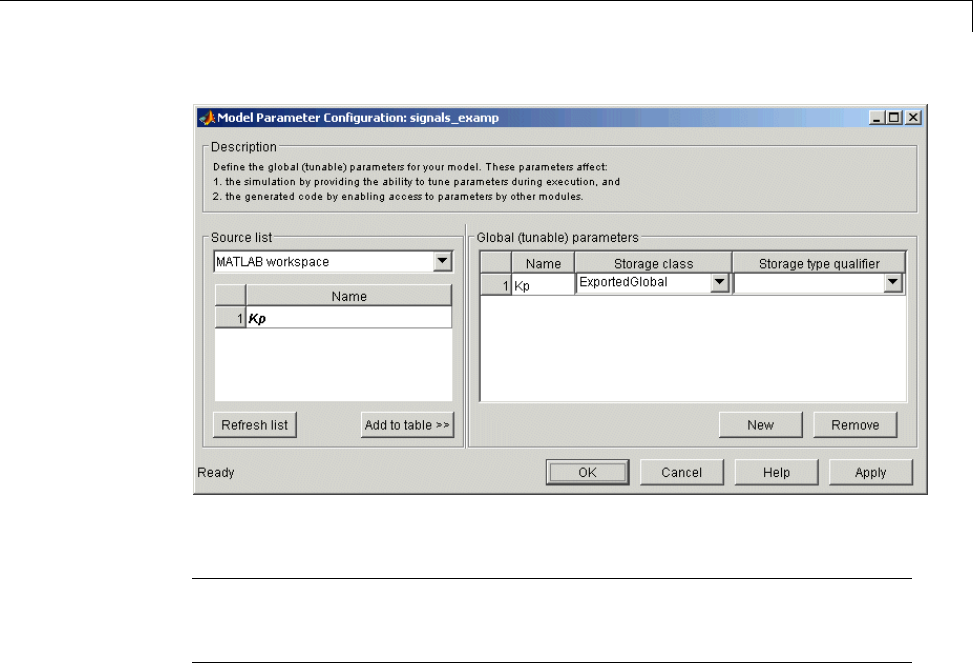Click row header 1 in parameters table

click(496, 286)
